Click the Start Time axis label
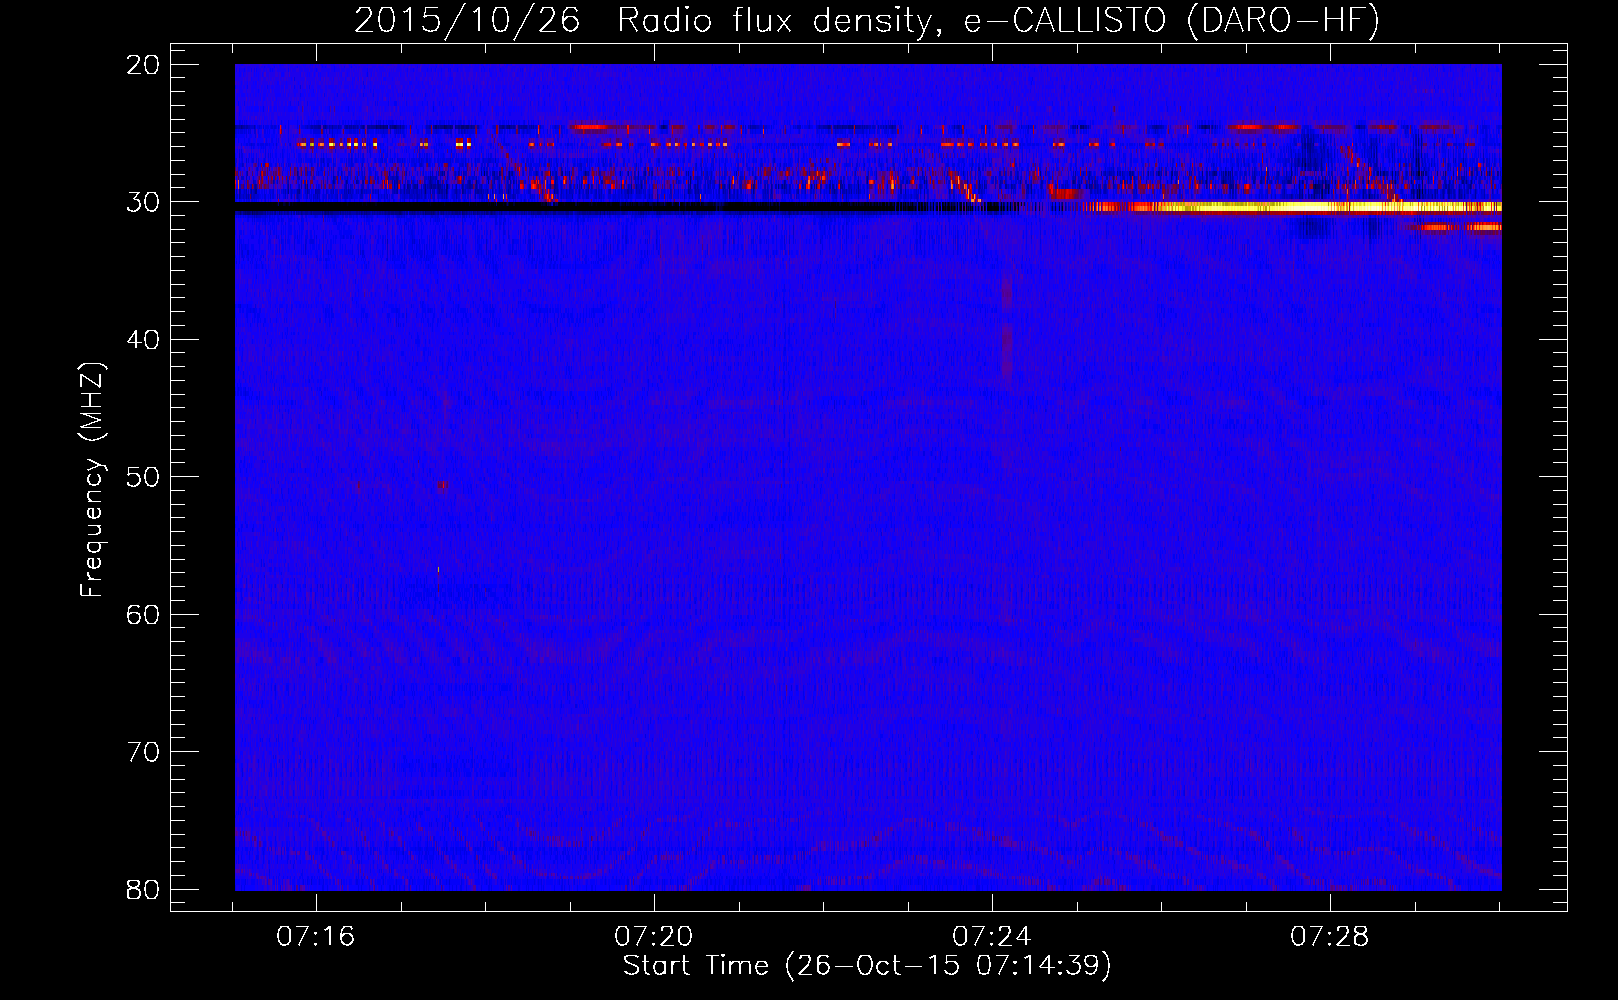This screenshot has width=1618, height=1000. [x=867, y=966]
